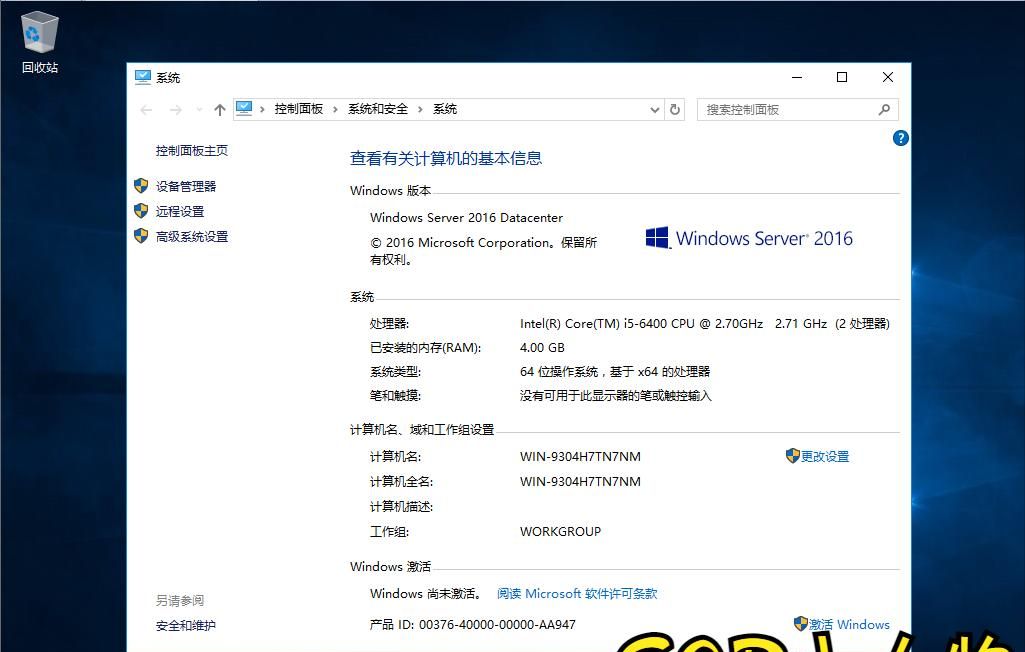Click the blue help question mark icon
The width and height of the screenshot is (1025, 652).
pos(900,138)
